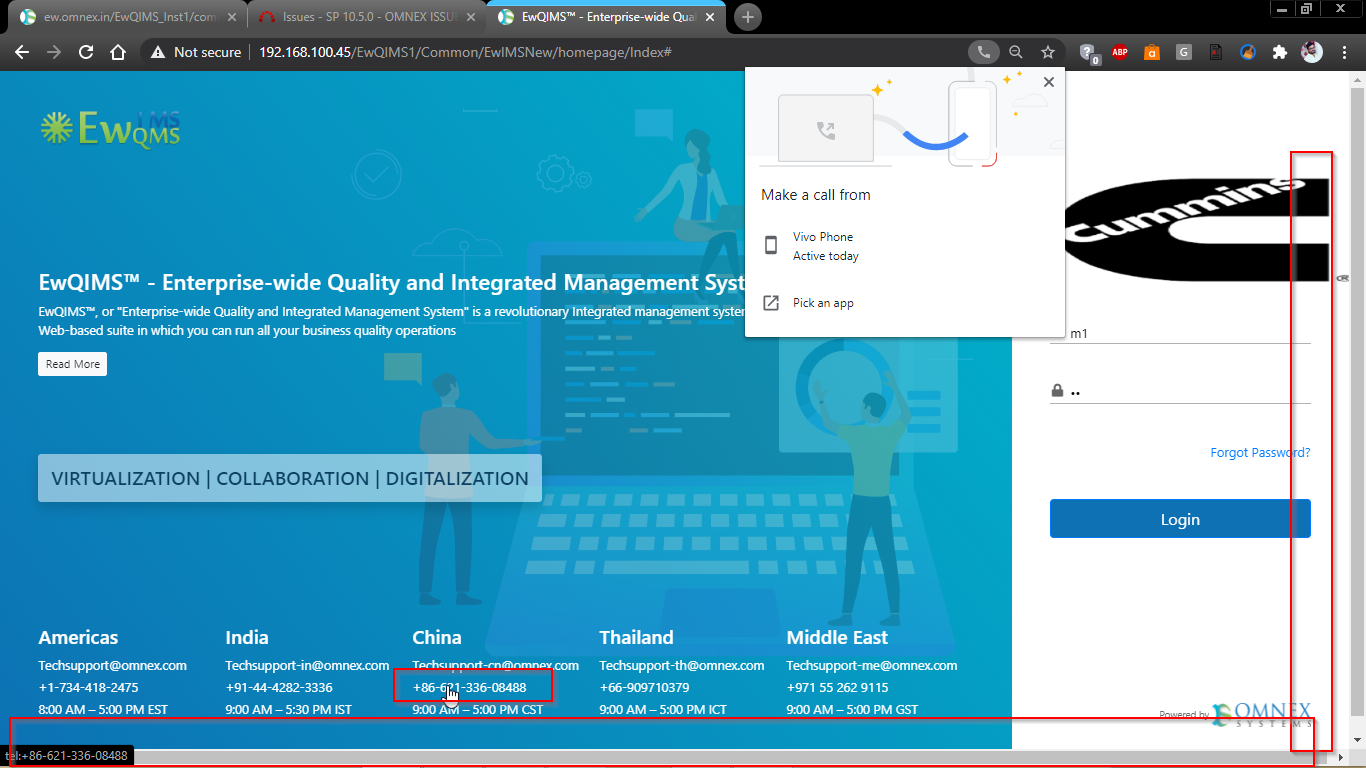This screenshot has height=768, width=1366.
Task: Click the Omnex Systems logo
Action: pyautogui.click(x=1260, y=714)
